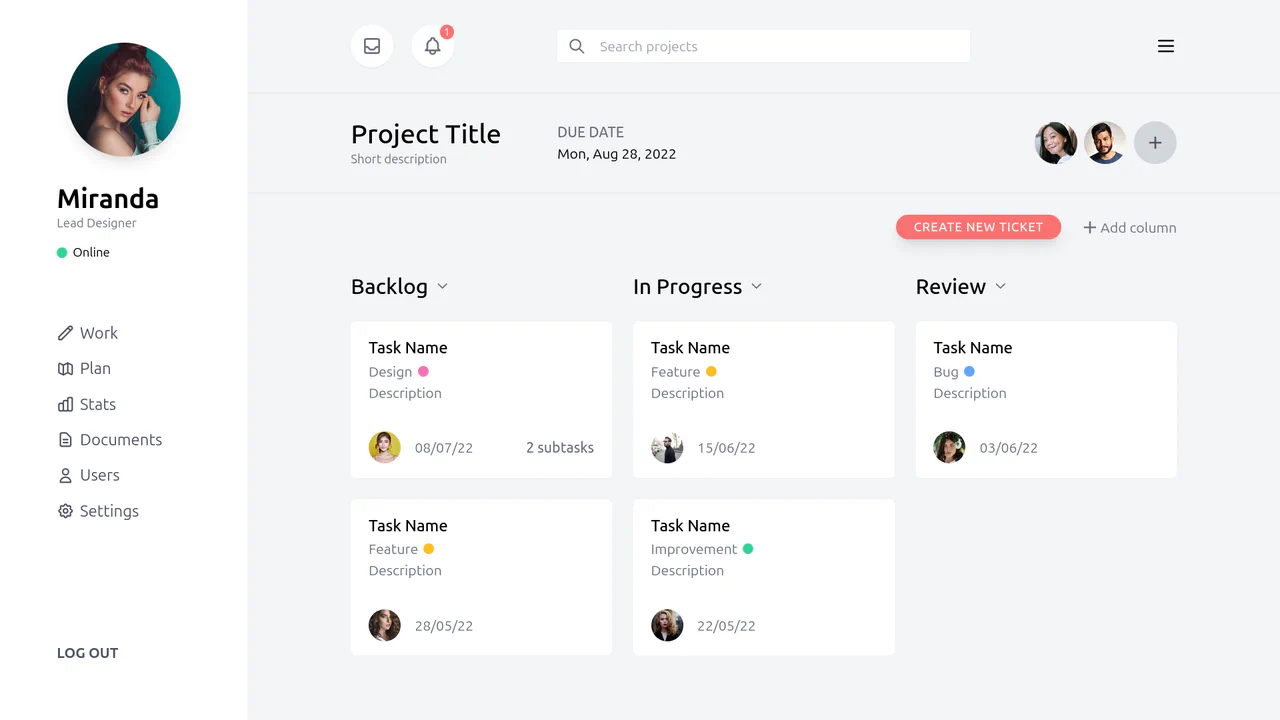Click the pink Design tag dot

coord(423,371)
